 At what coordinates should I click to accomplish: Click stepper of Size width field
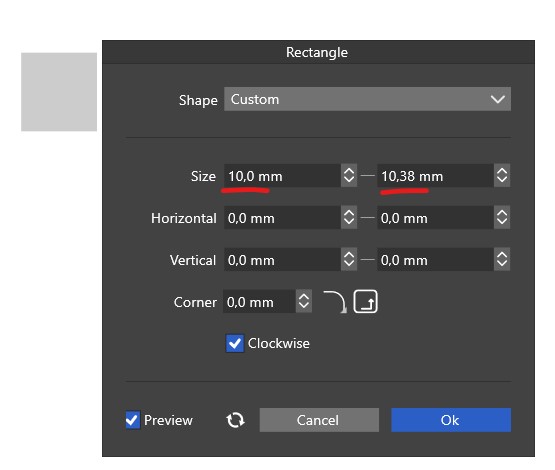(349, 176)
